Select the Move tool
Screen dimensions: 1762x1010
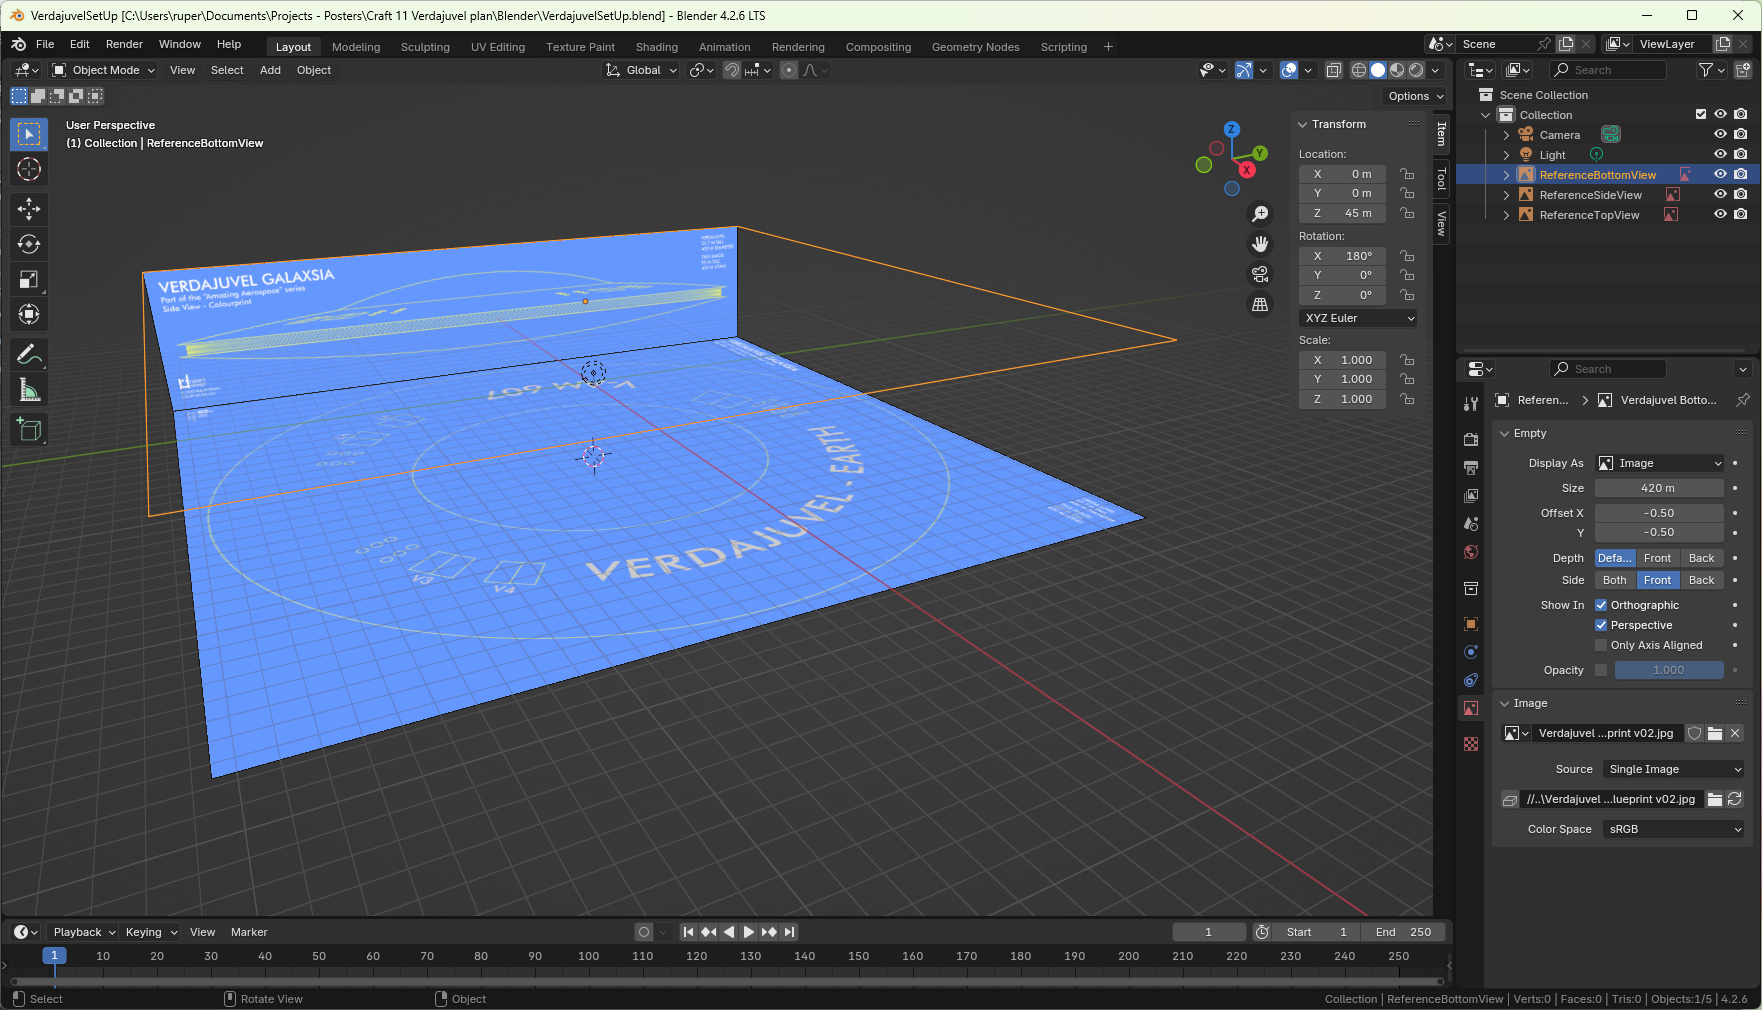pyautogui.click(x=29, y=209)
